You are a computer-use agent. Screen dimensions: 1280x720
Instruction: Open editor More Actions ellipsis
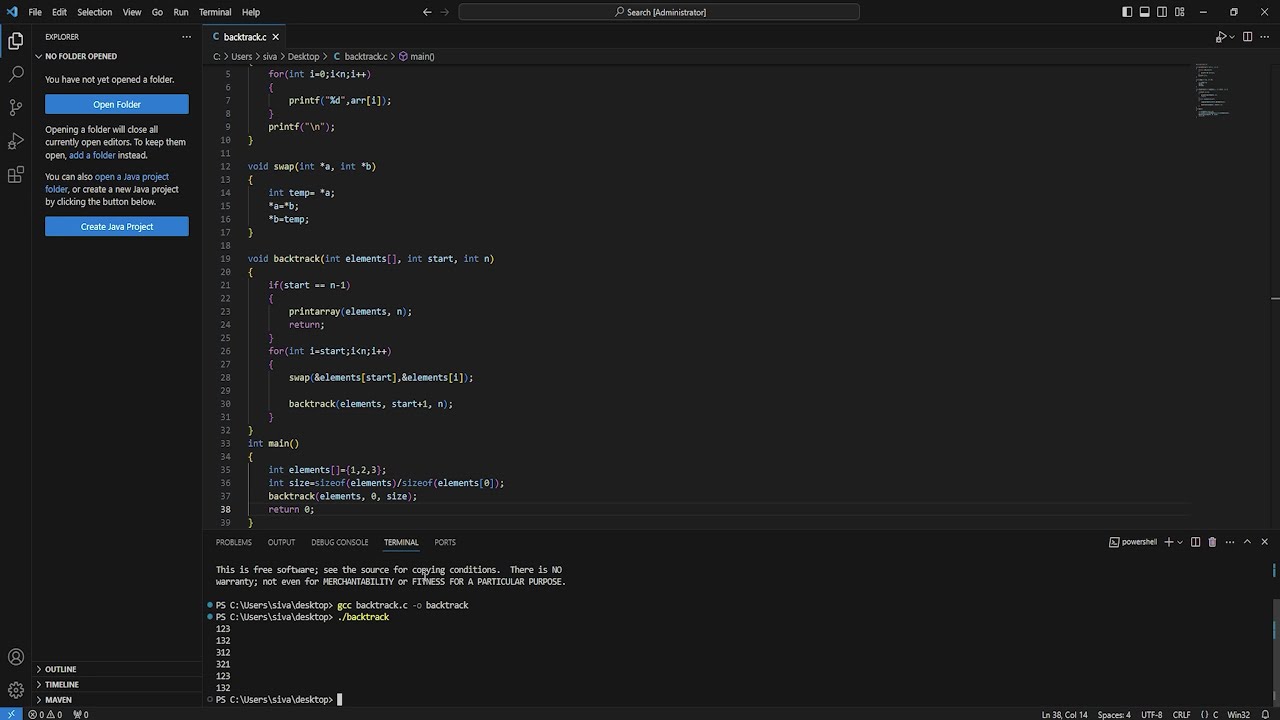1265,37
